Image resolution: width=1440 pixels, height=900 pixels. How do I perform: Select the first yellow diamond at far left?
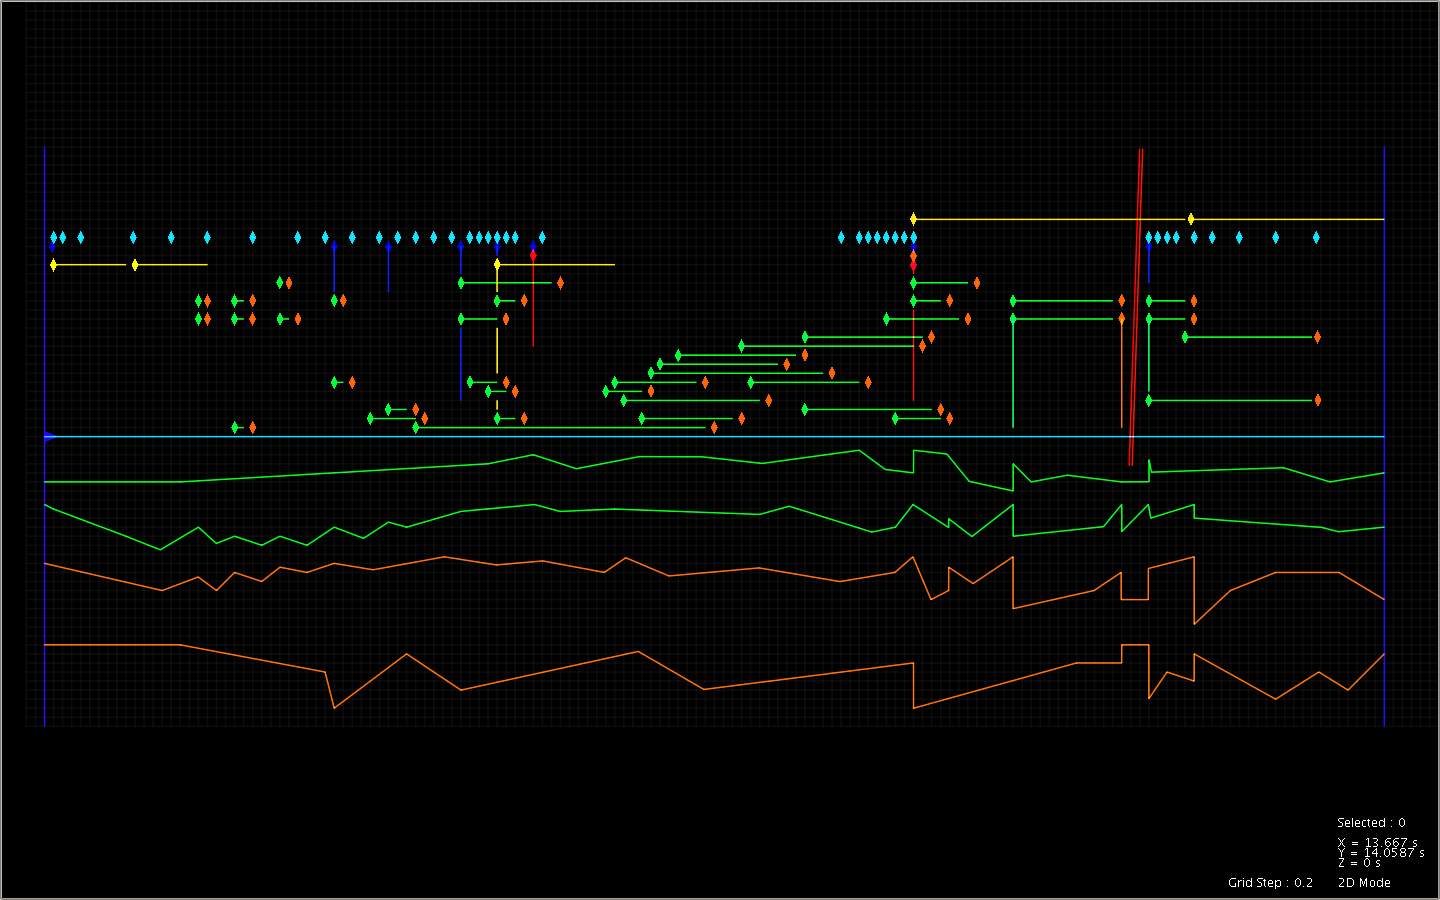53,265
